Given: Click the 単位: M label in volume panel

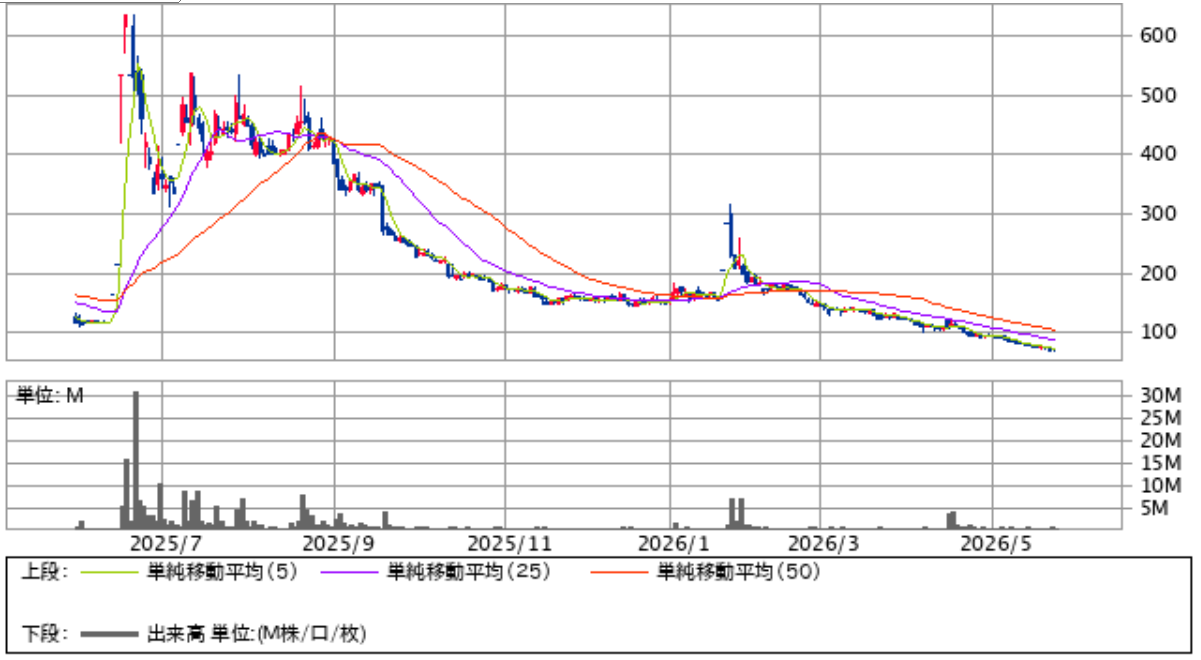Looking at the screenshot, I should tap(51, 395).
